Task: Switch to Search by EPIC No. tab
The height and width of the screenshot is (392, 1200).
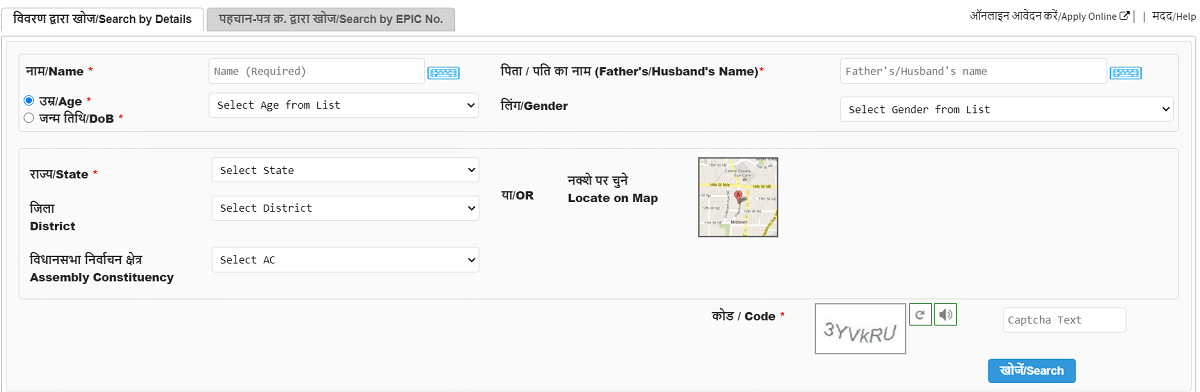Action: [331, 19]
